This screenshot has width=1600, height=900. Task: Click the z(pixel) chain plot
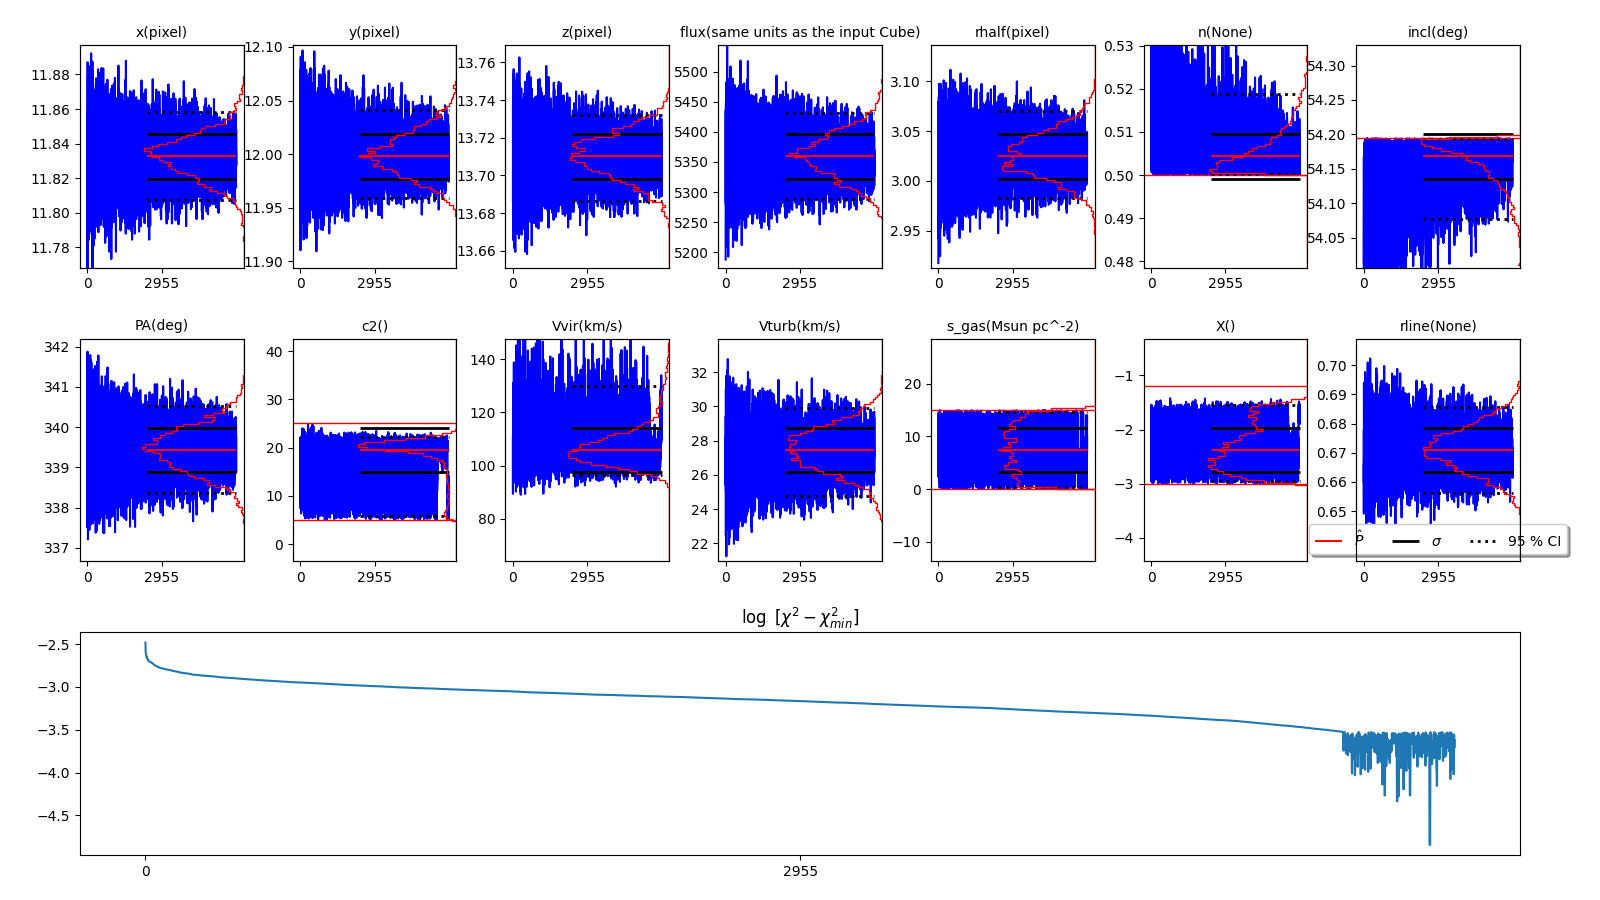point(587,157)
